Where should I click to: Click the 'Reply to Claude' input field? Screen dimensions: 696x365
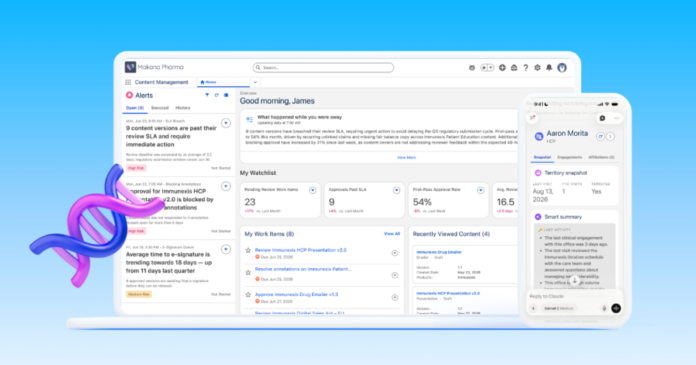[575, 296]
